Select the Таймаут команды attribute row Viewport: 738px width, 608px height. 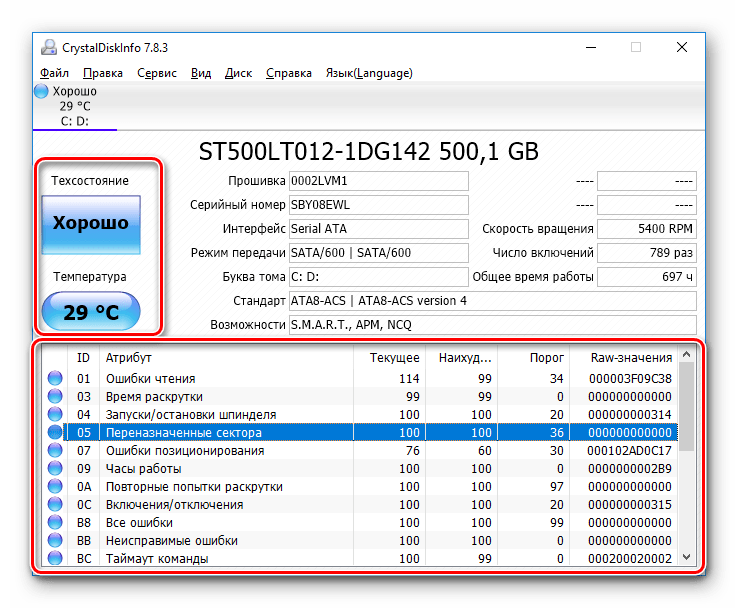[x=360, y=558]
